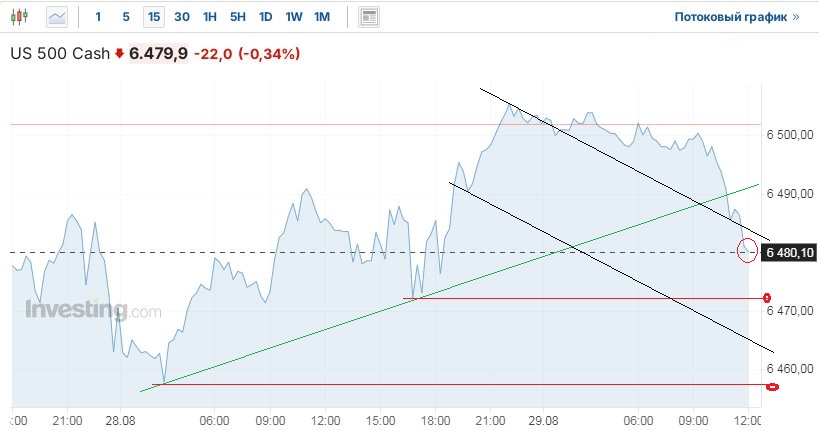Switch to the 30-minute interval

pos(181,17)
